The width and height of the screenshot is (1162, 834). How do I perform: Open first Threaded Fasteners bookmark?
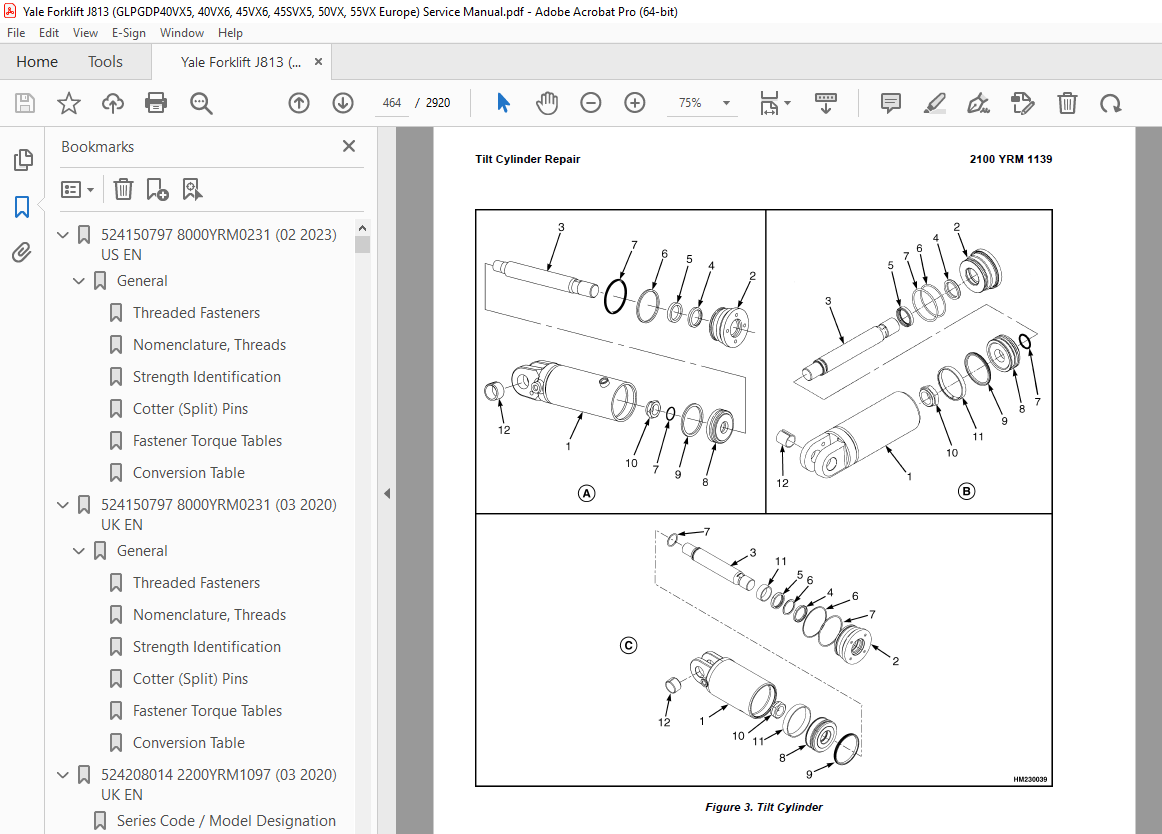[x=196, y=313]
